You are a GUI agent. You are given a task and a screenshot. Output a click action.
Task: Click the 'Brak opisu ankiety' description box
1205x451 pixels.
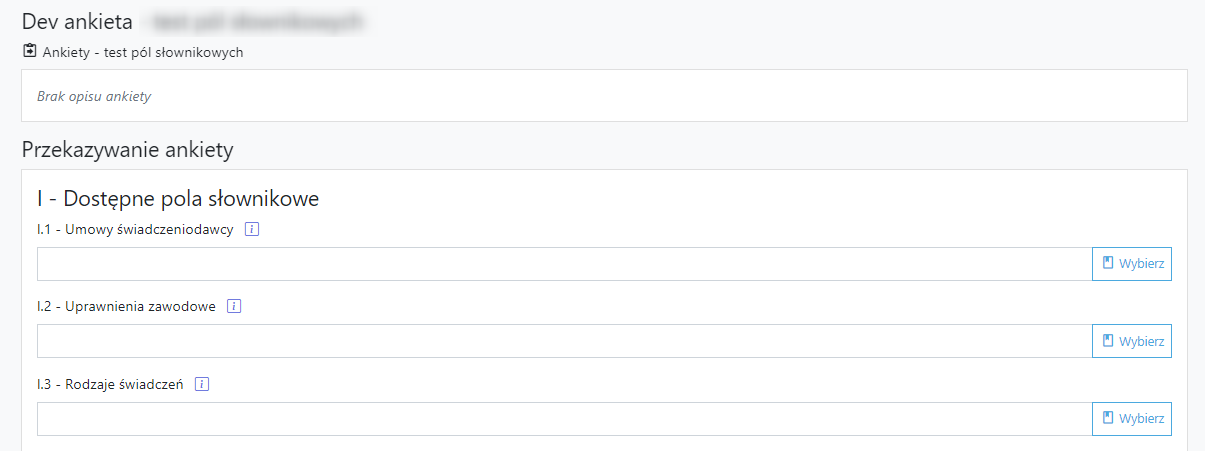[94, 96]
